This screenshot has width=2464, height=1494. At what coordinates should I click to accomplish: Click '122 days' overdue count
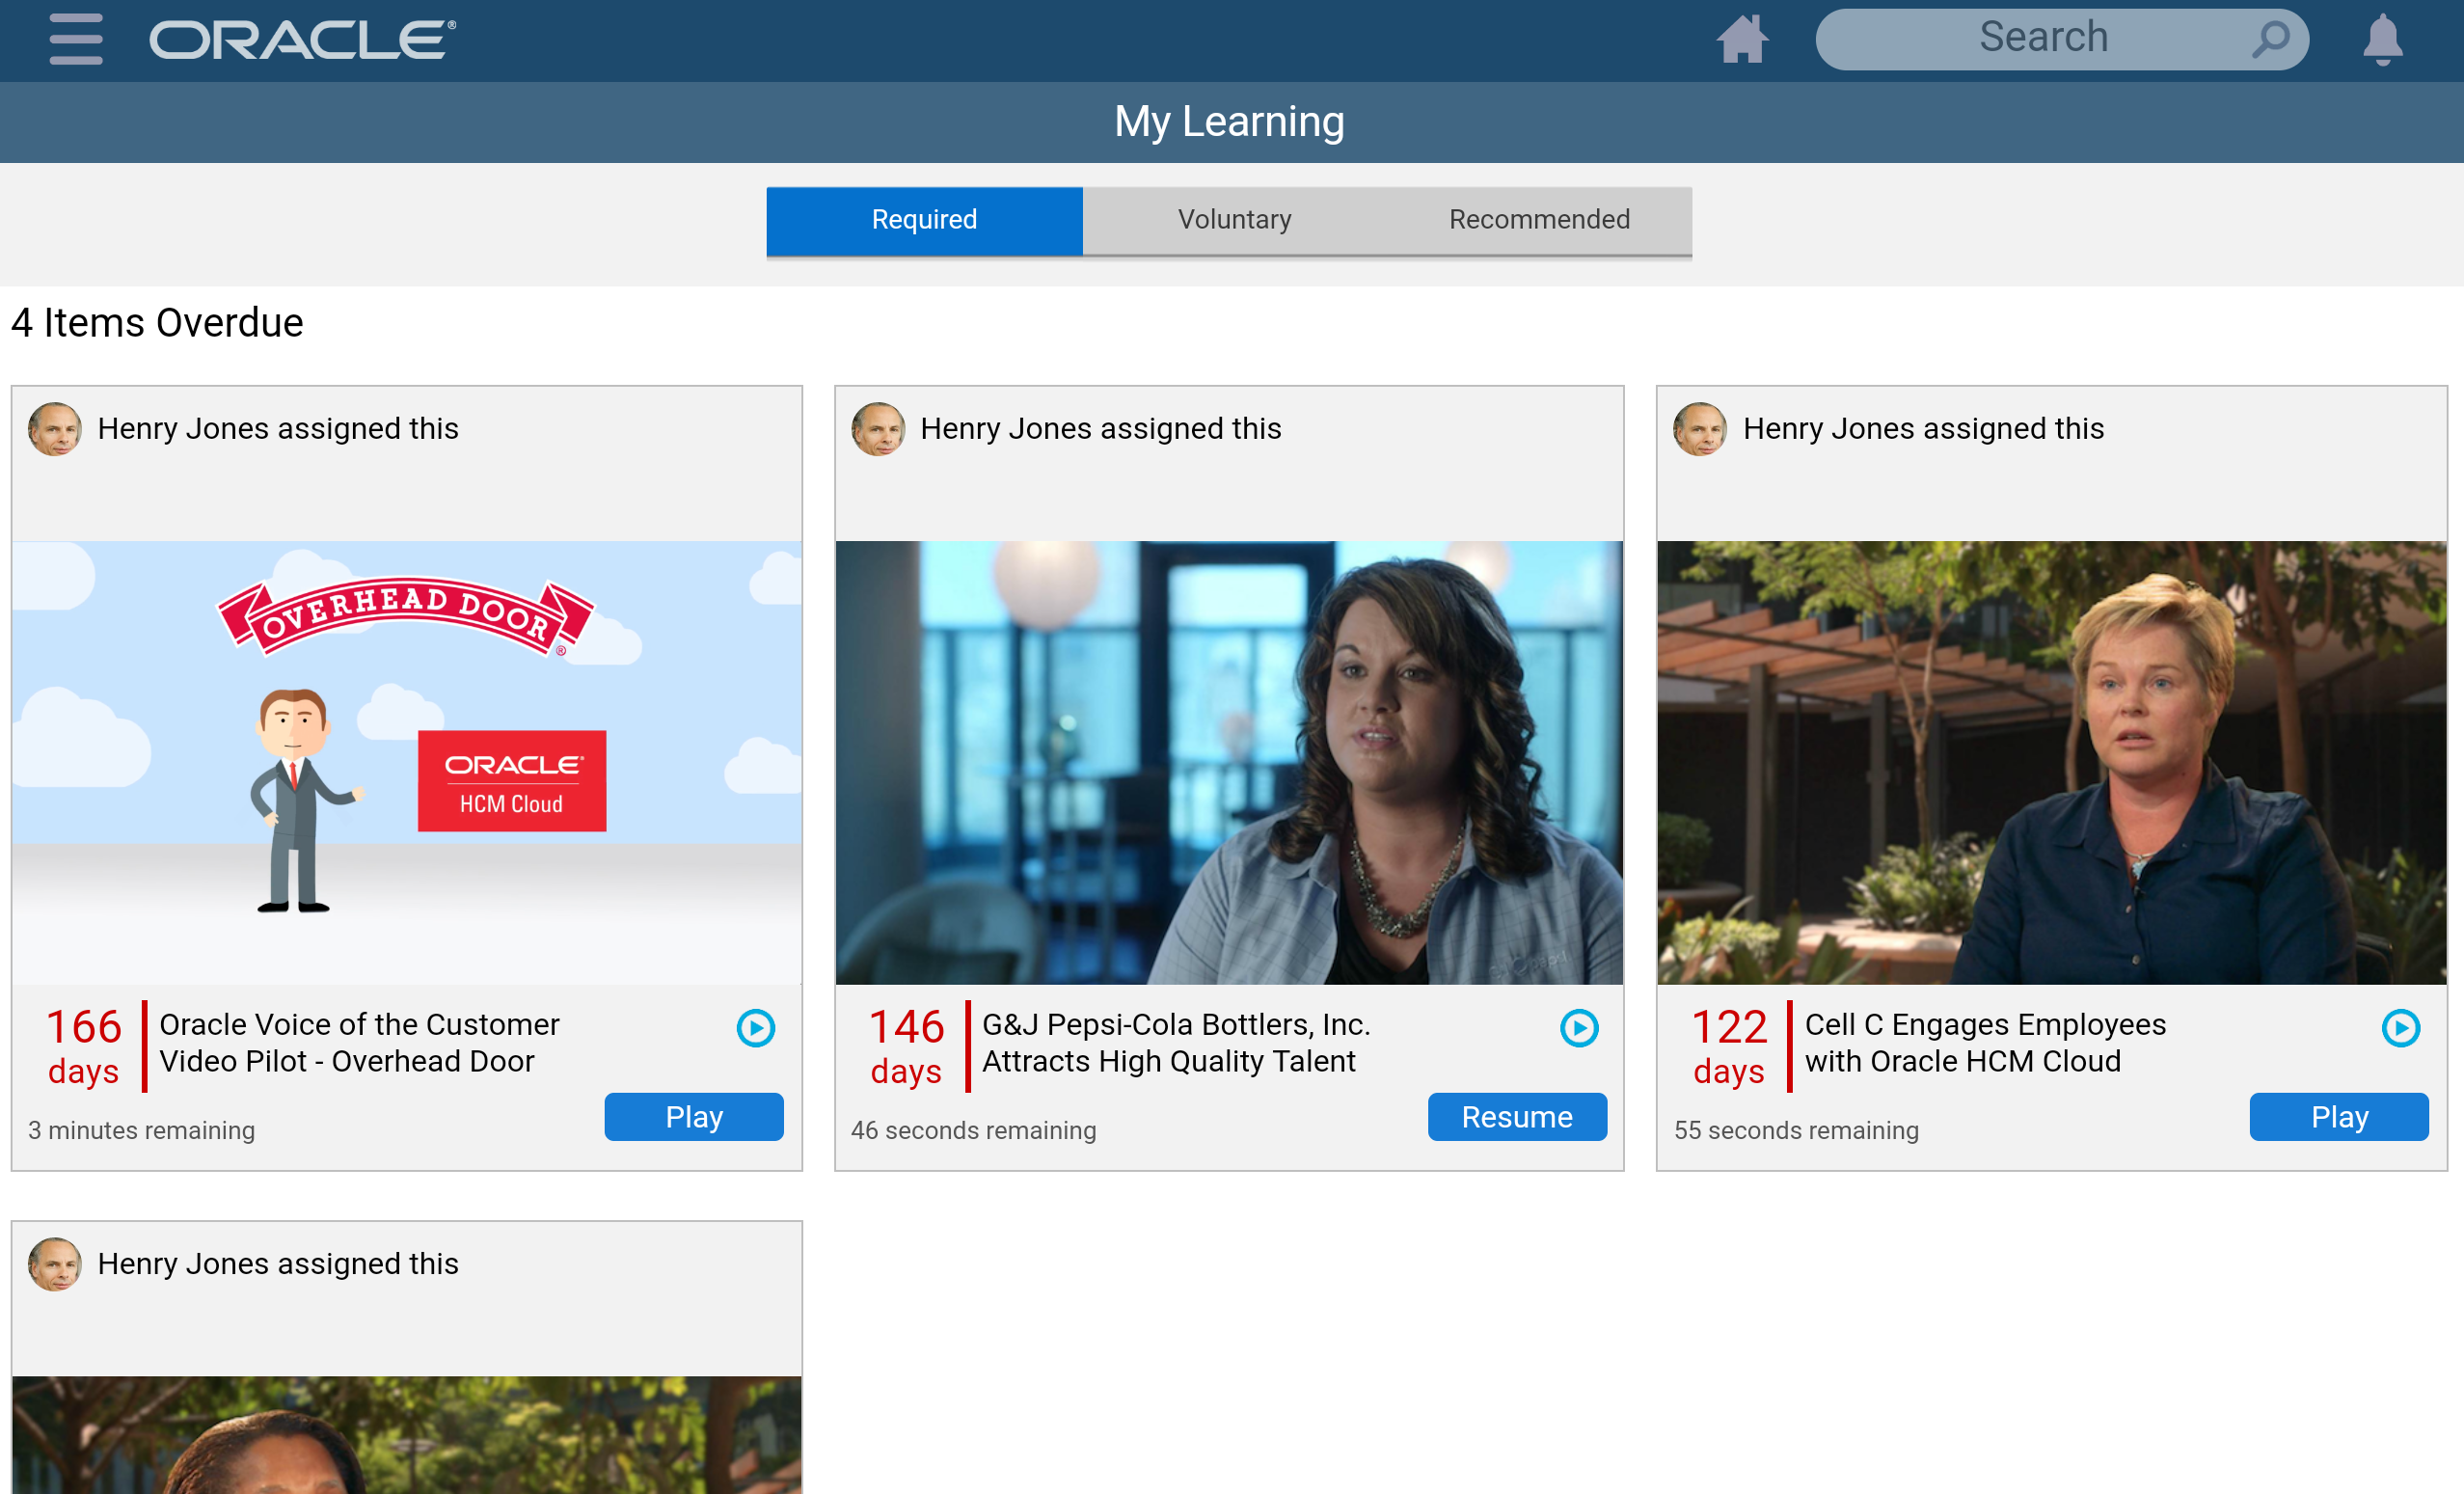click(1729, 1046)
